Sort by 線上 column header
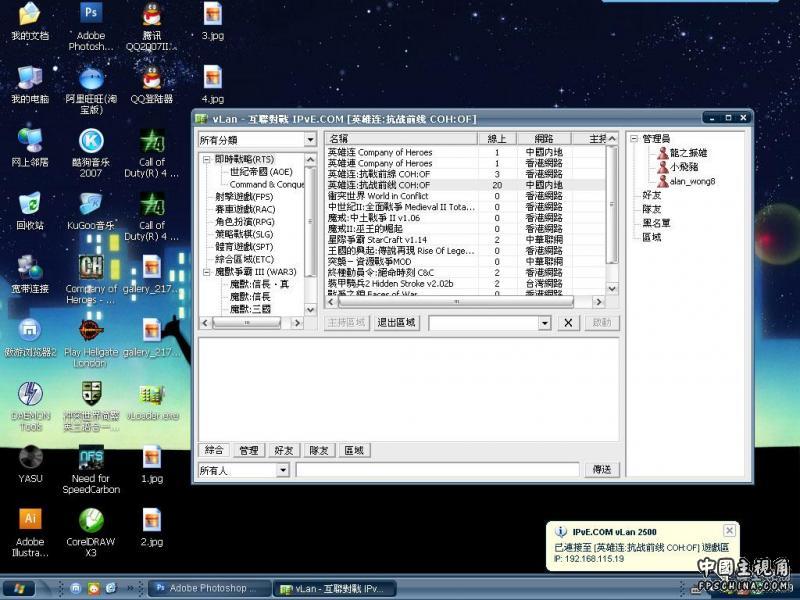800x600 pixels. click(x=497, y=138)
